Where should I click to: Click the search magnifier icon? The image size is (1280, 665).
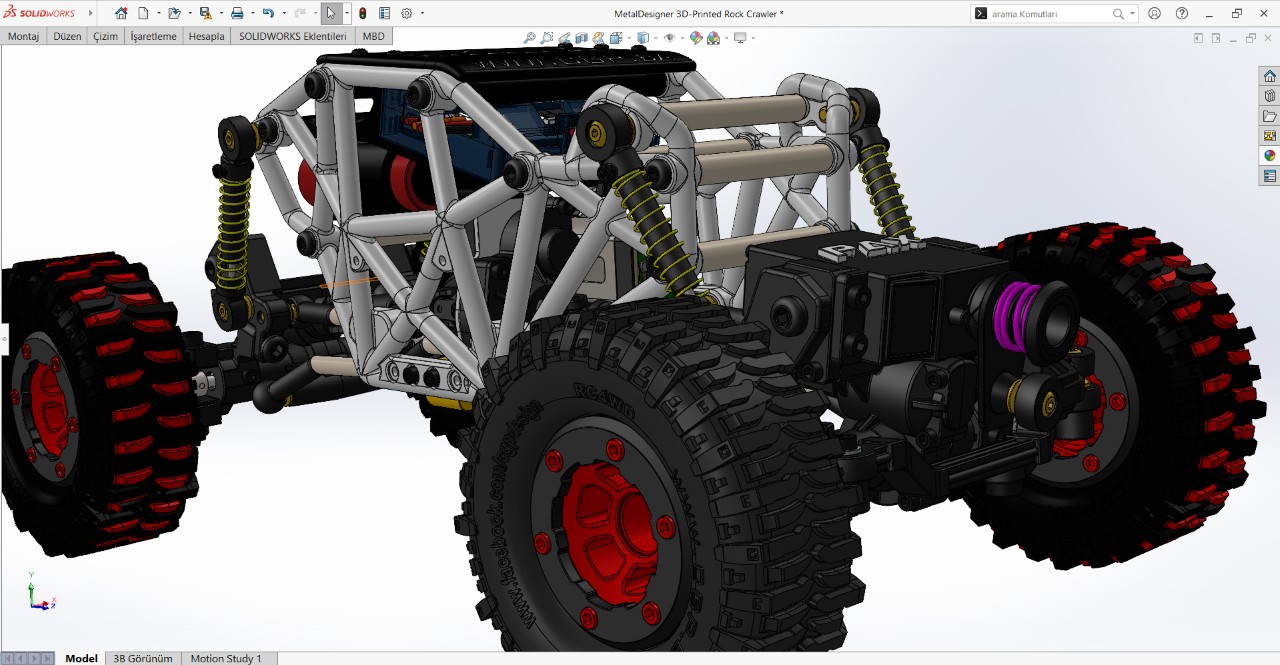1118,13
